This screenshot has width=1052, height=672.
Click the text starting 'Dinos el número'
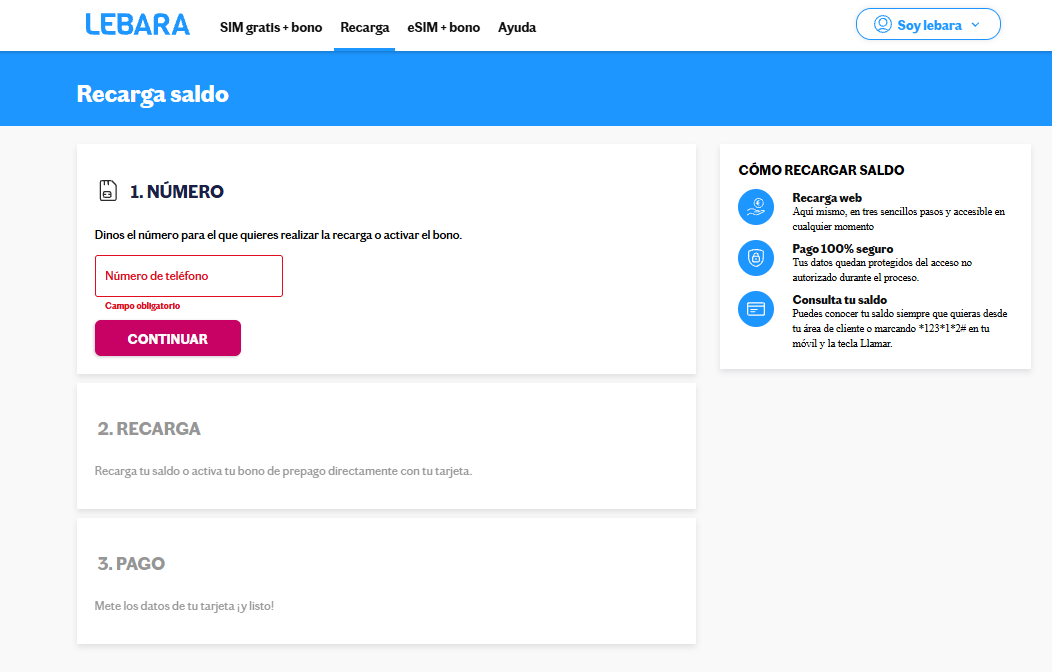278,235
